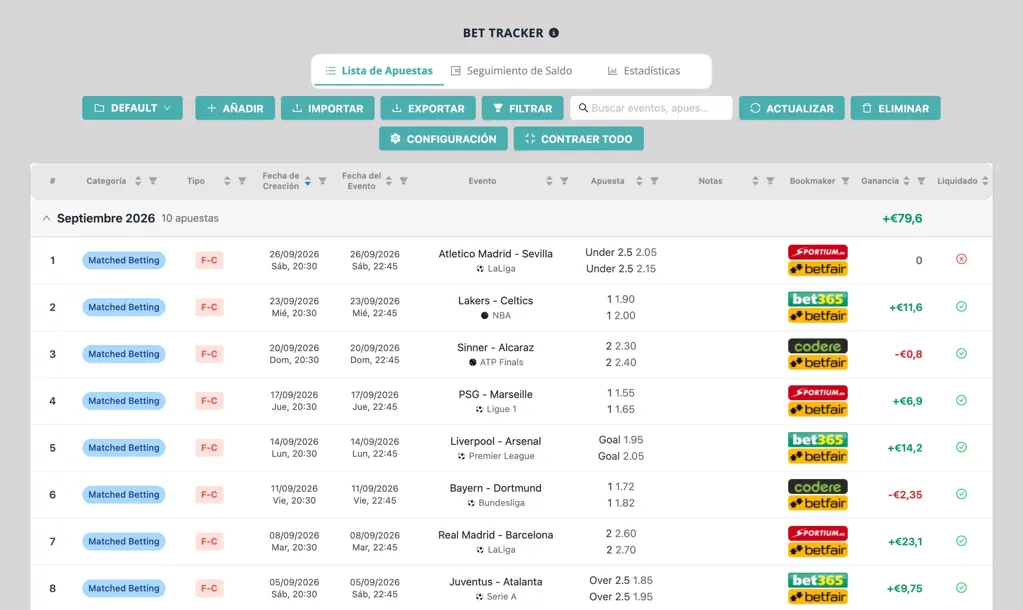Click the info icon next to BET TRACKER
The image size is (1023, 610).
tap(554, 33)
